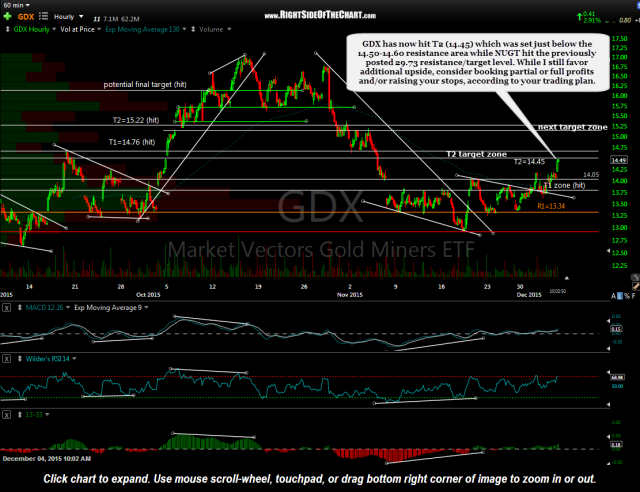Click the T2=15.22 (hit) label

tap(136, 120)
